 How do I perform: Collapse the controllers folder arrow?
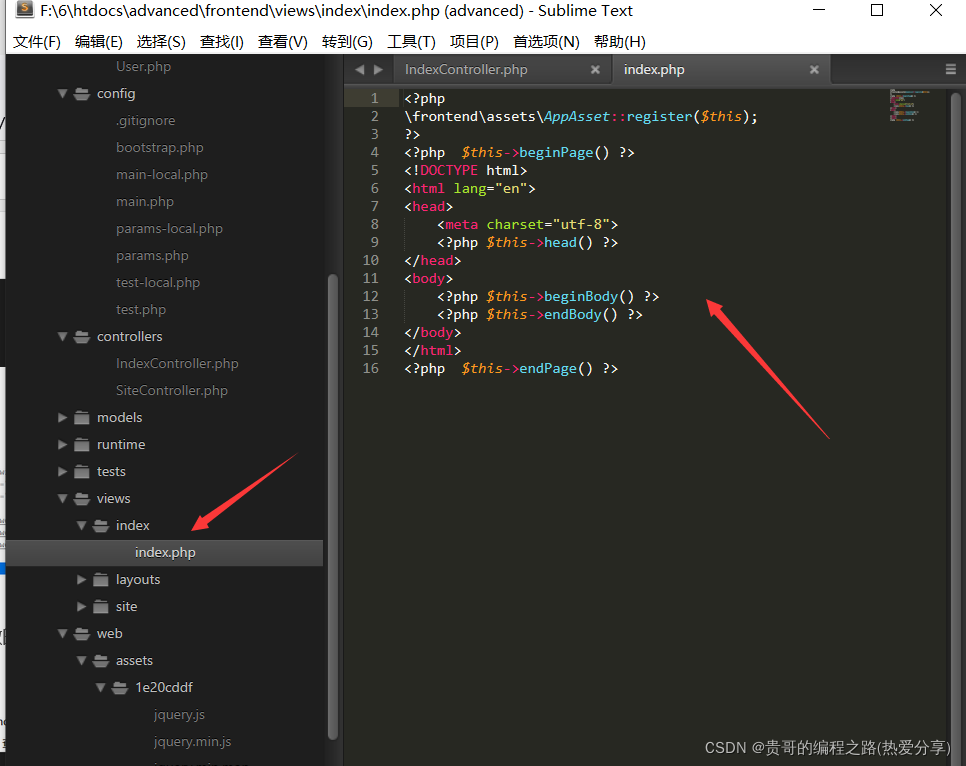[x=62, y=336]
